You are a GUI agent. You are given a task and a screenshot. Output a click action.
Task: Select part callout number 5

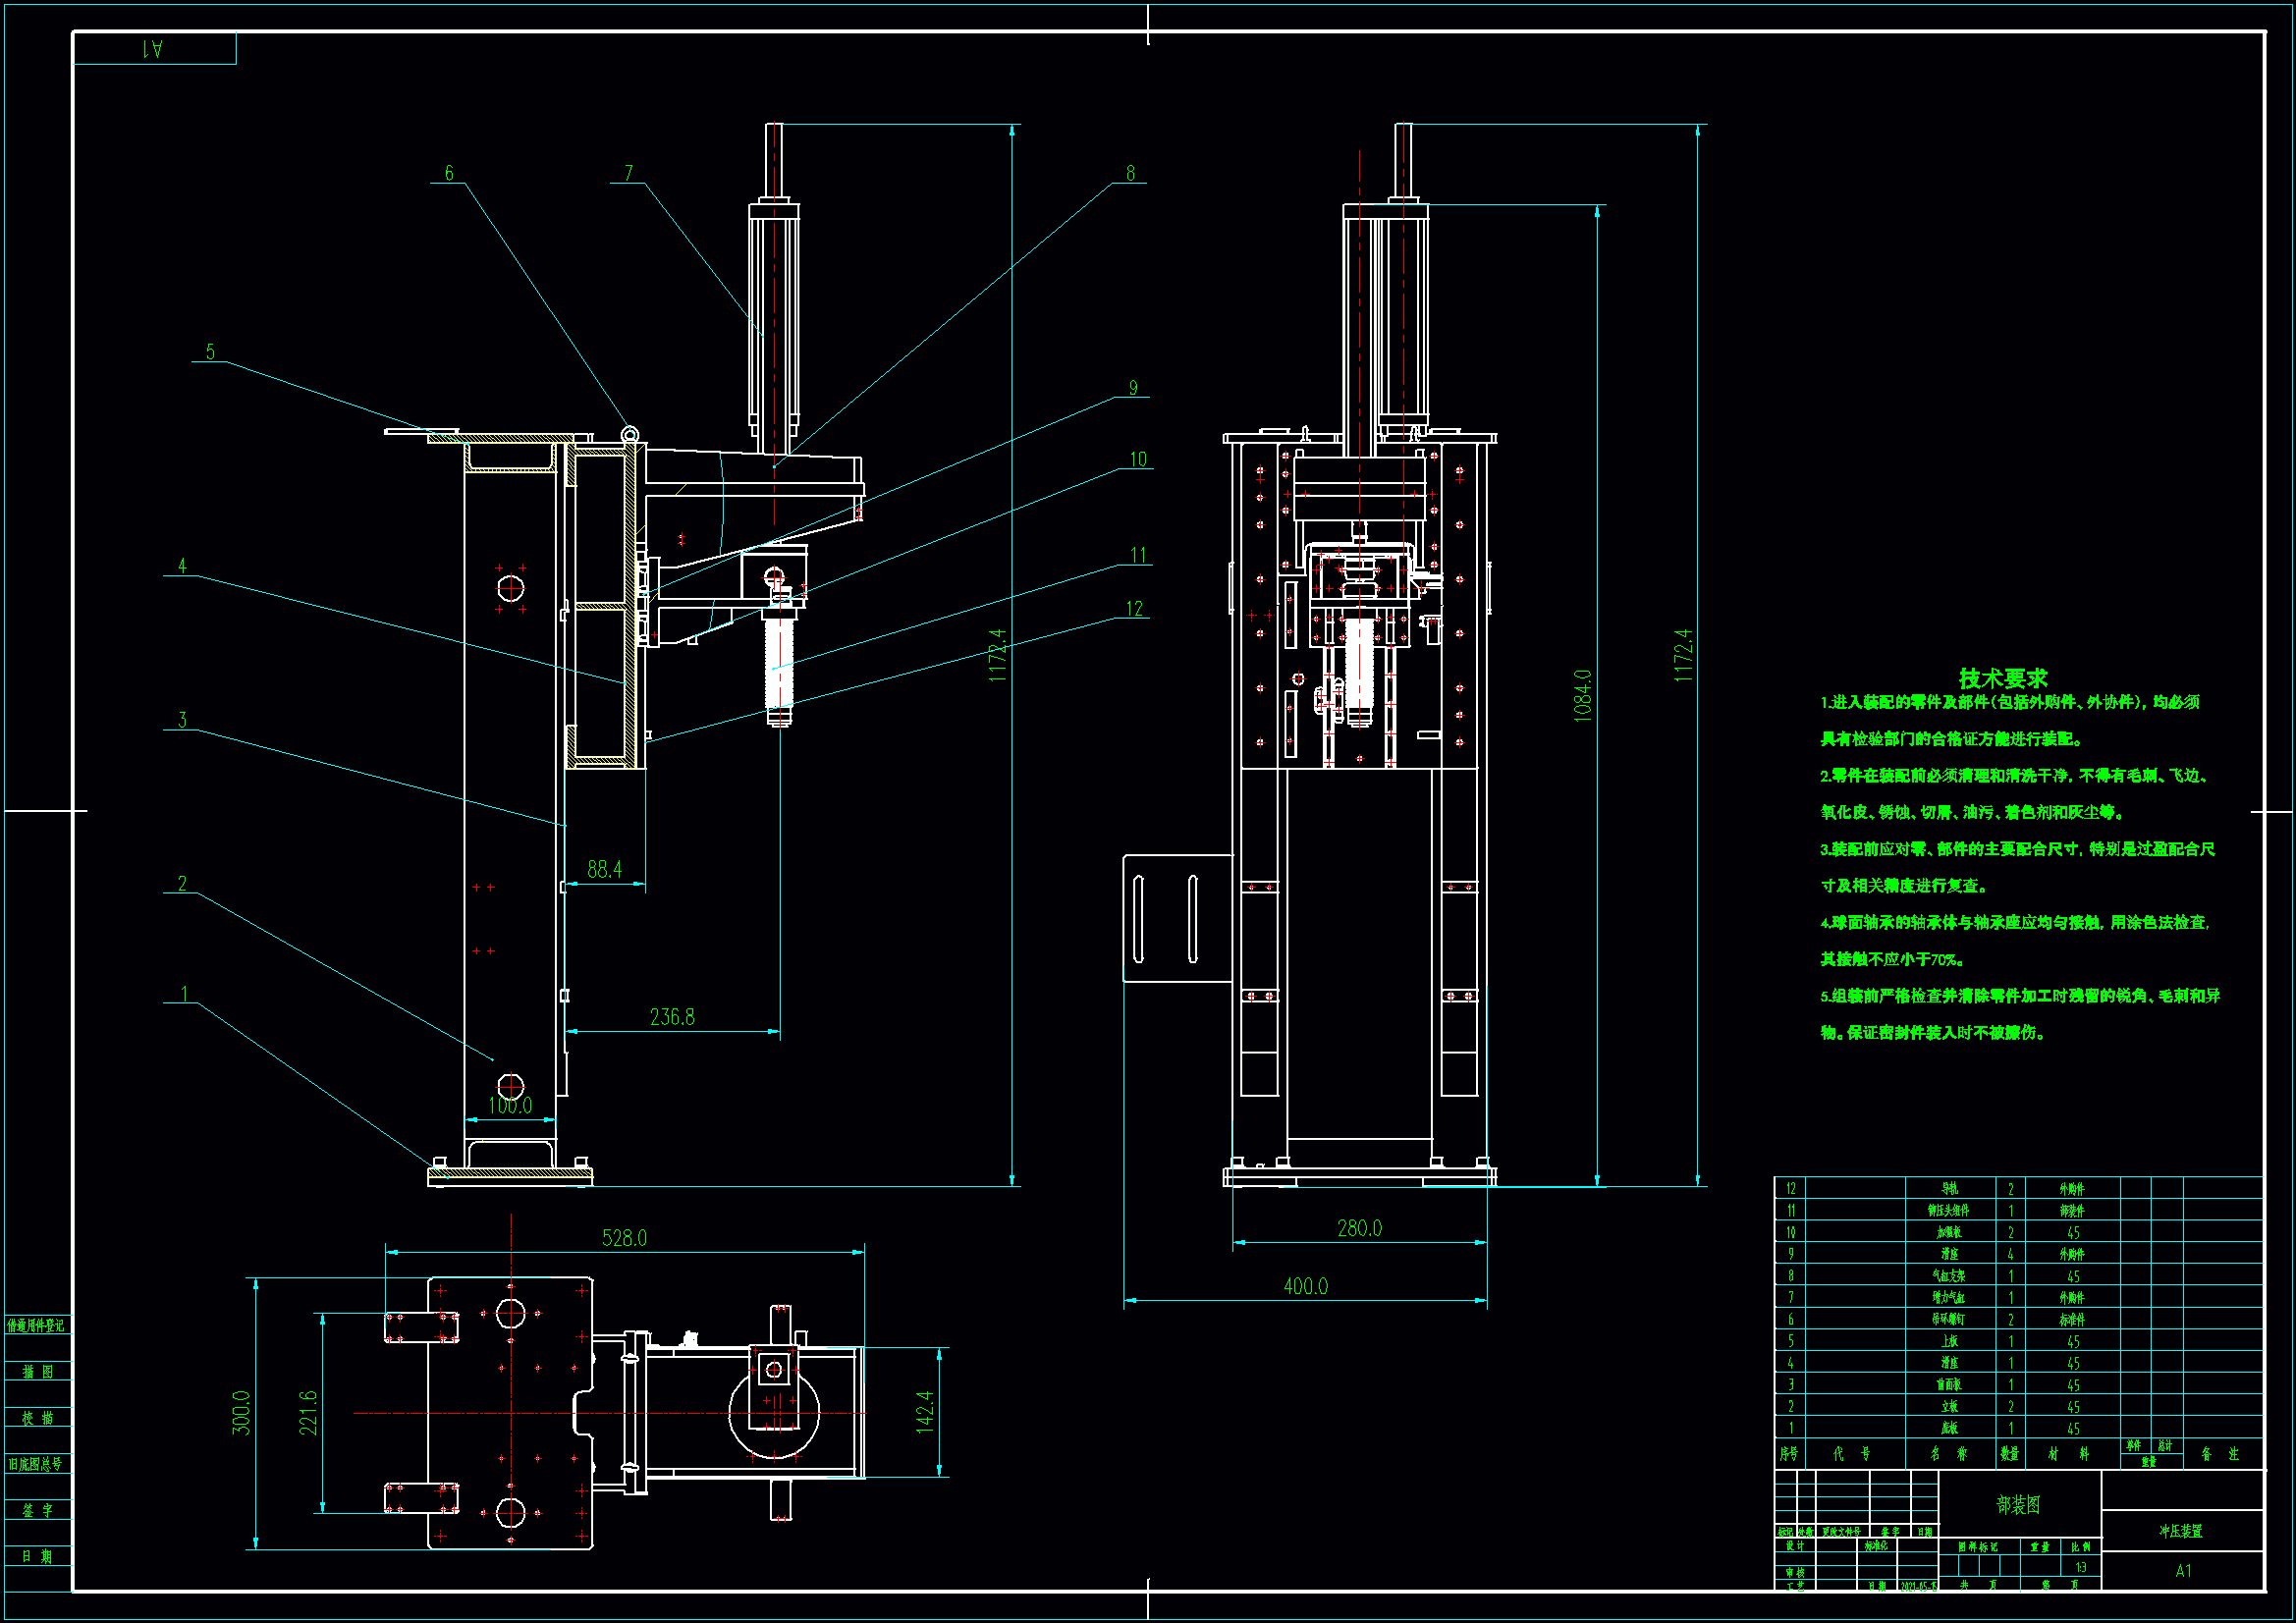coord(210,351)
